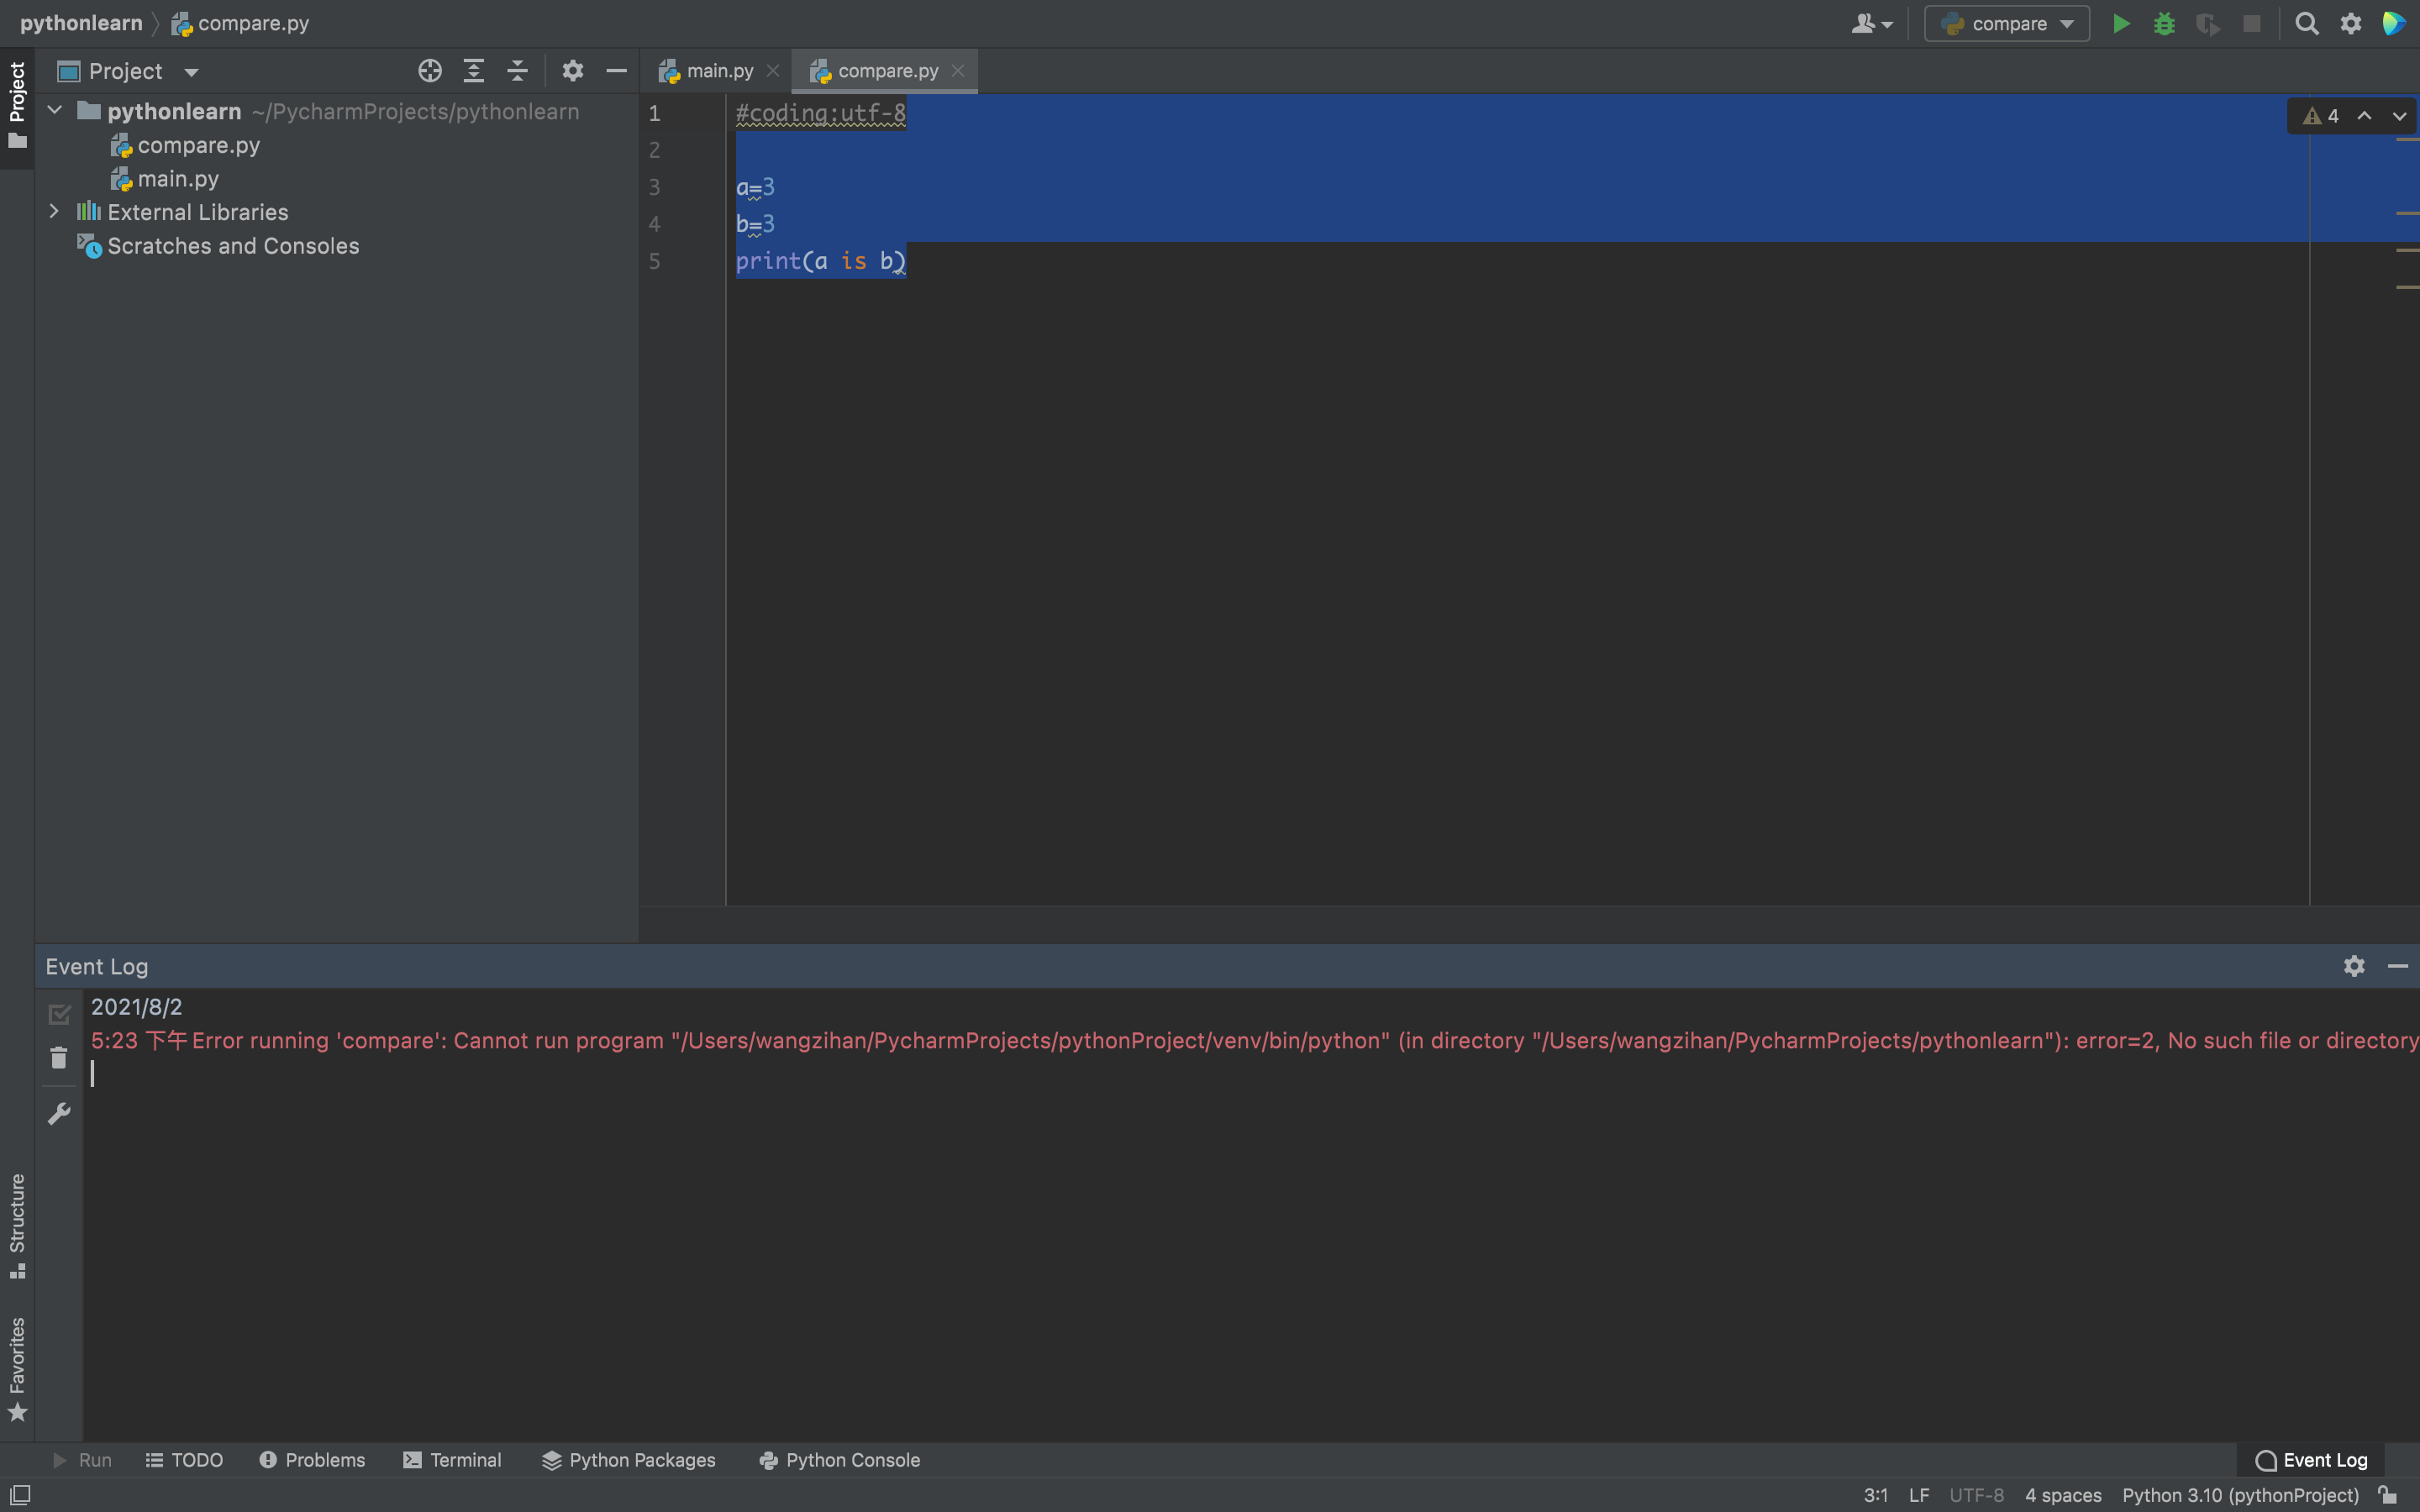
Task: Close the main.py editor tab
Action: [773, 71]
